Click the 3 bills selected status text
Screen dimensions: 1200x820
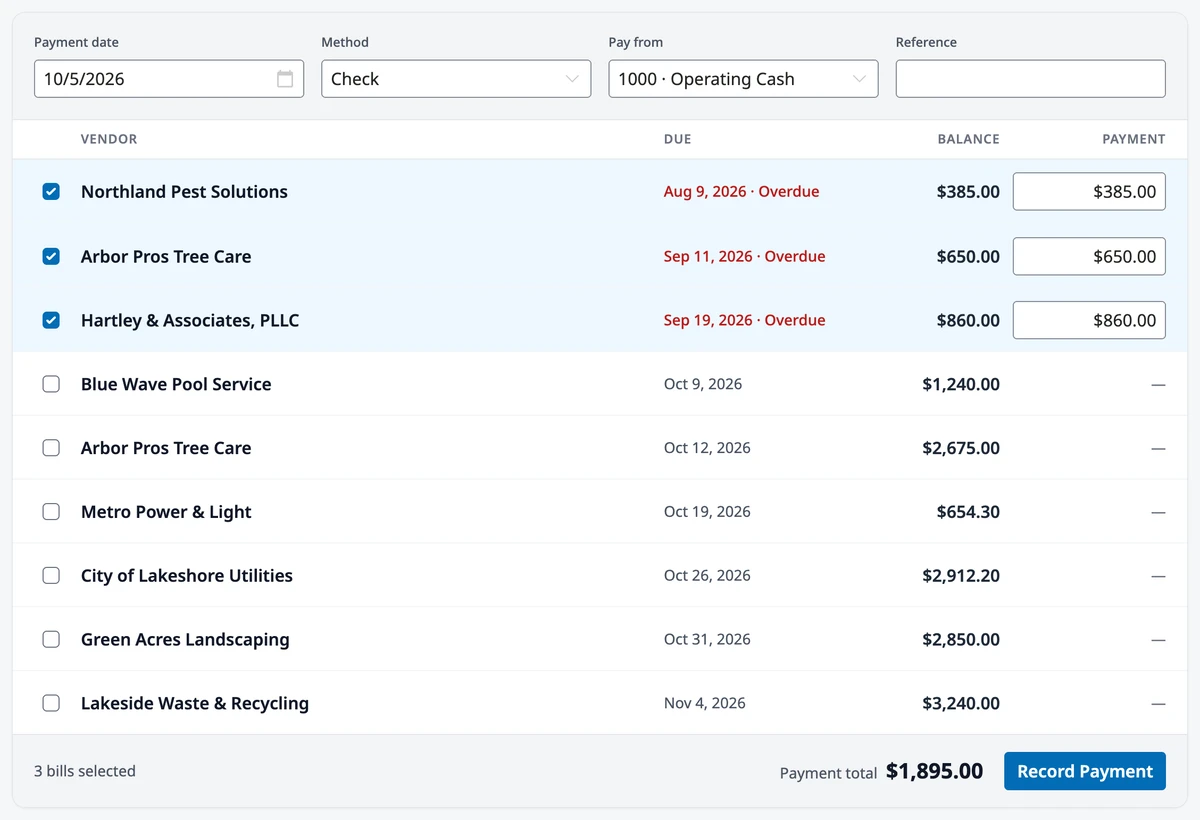point(85,771)
